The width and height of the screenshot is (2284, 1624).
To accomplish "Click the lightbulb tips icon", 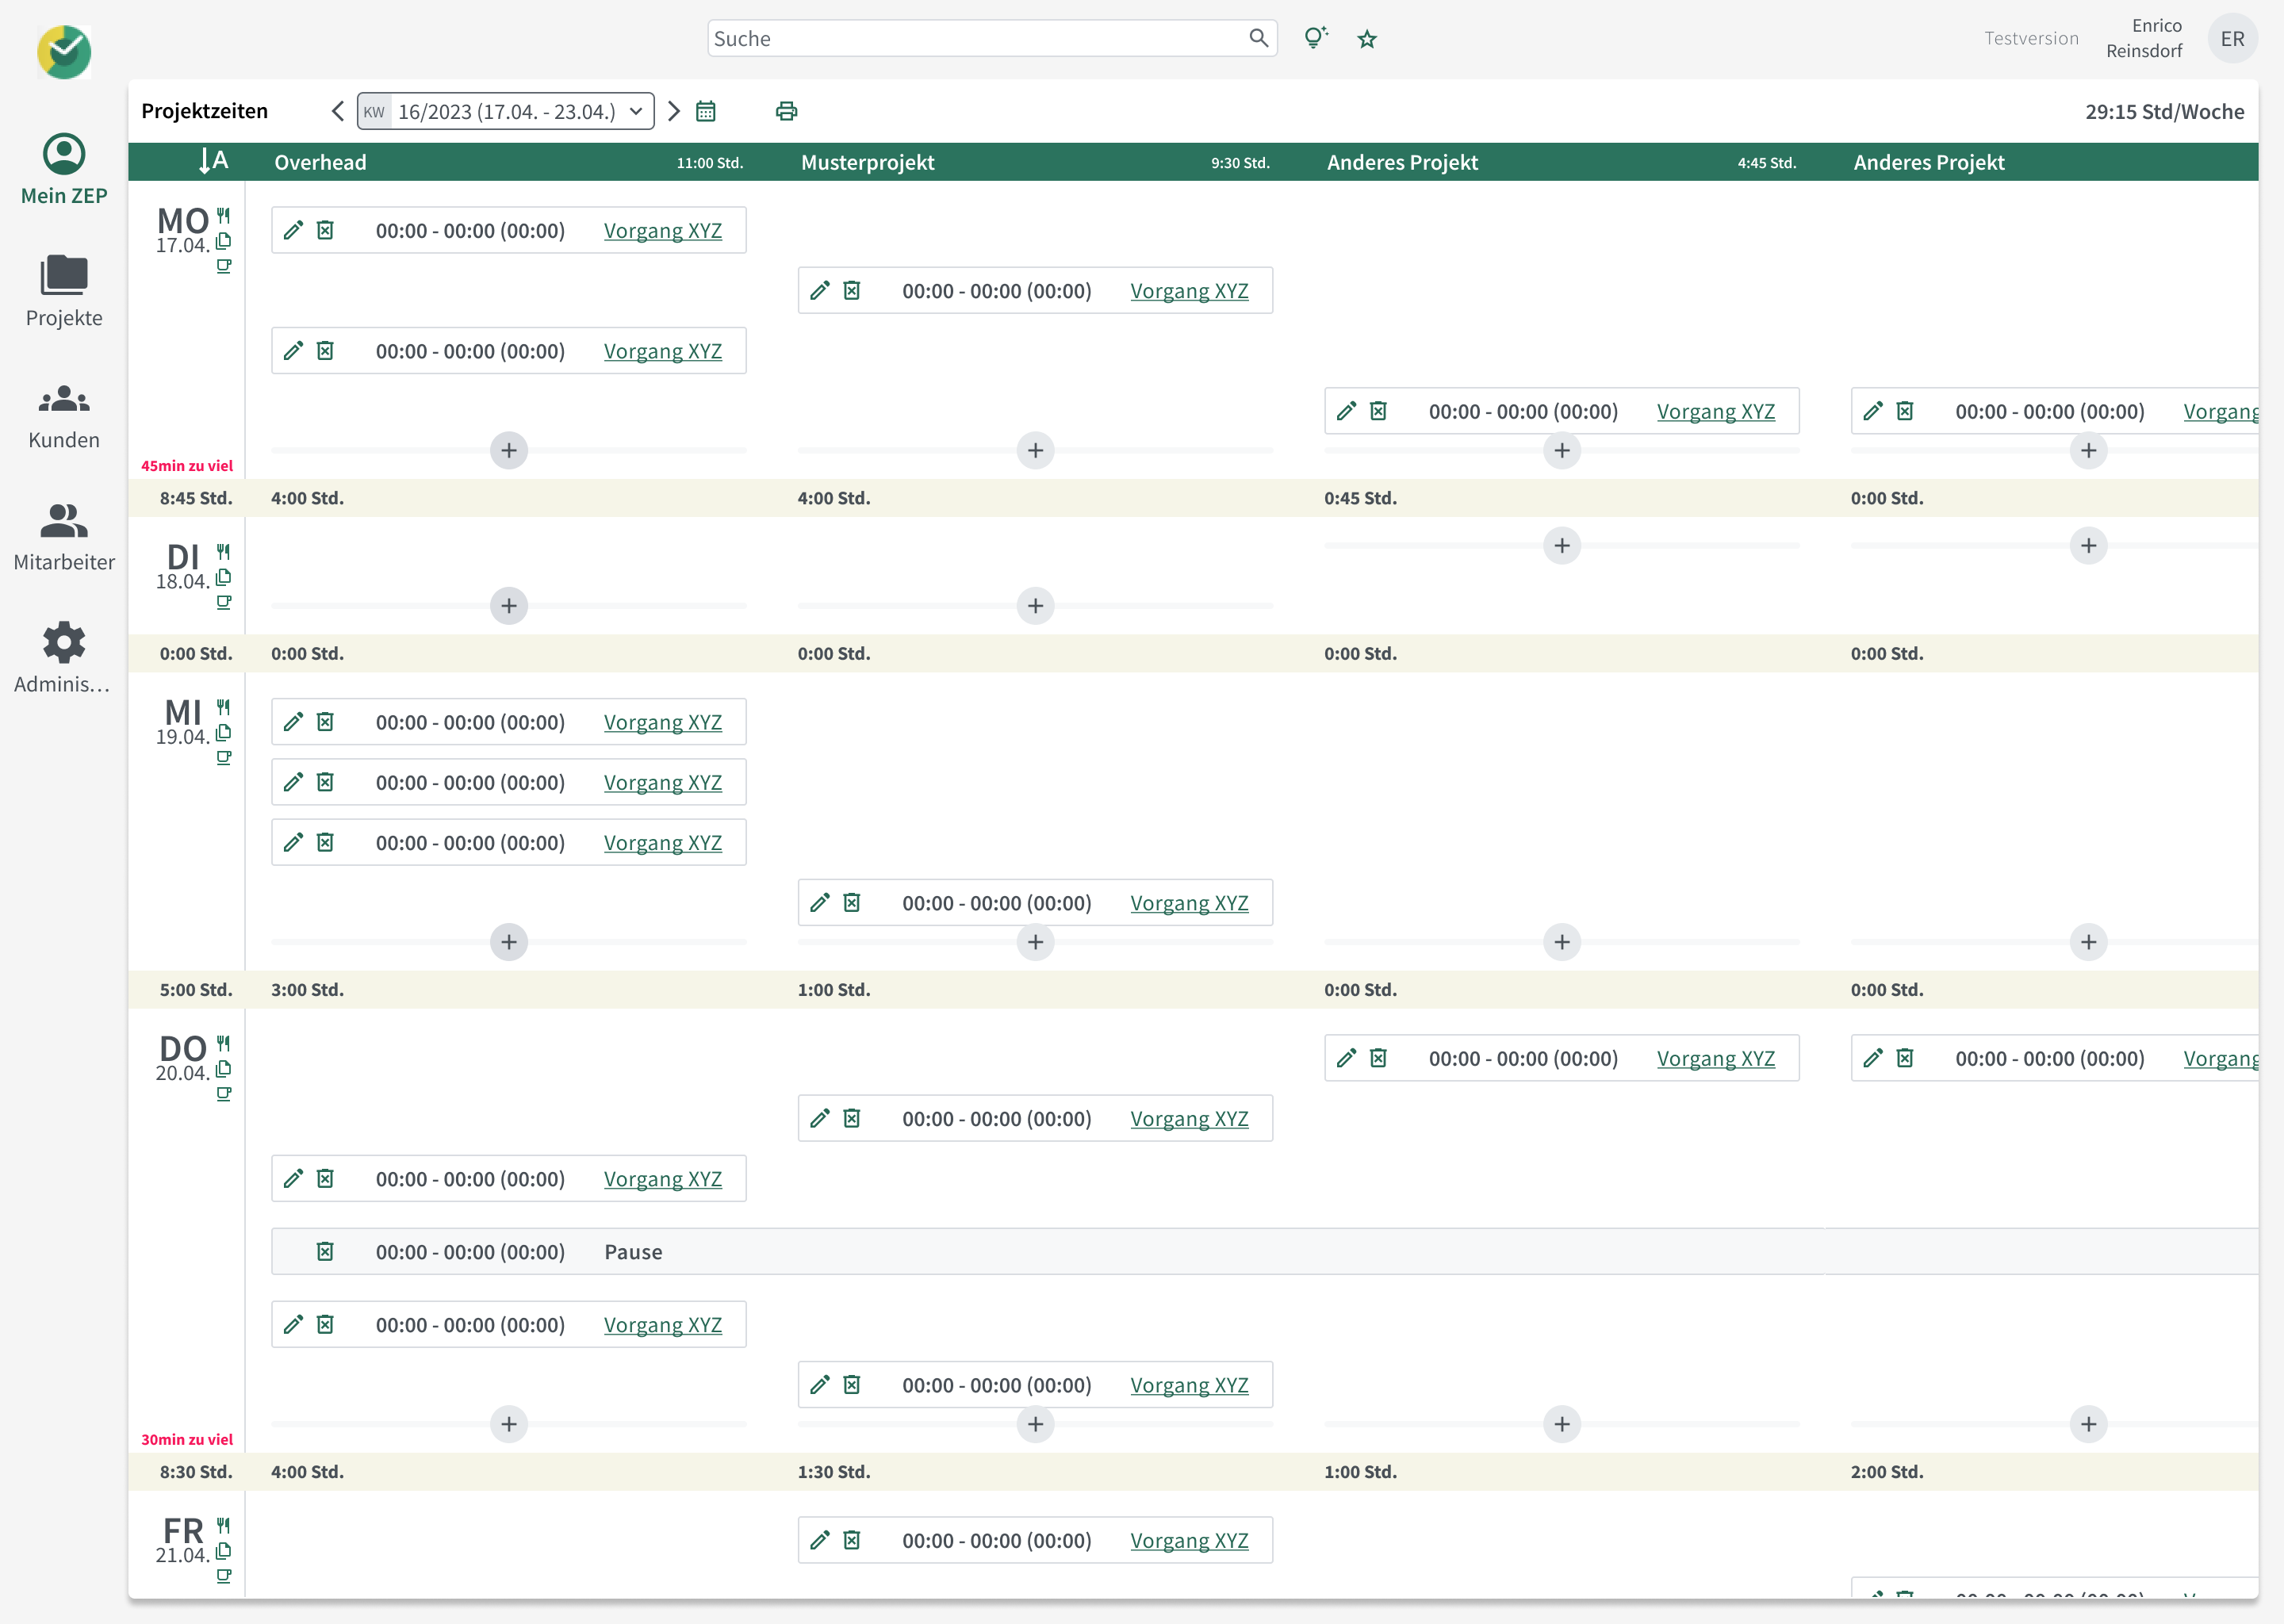I will 1315,38.
